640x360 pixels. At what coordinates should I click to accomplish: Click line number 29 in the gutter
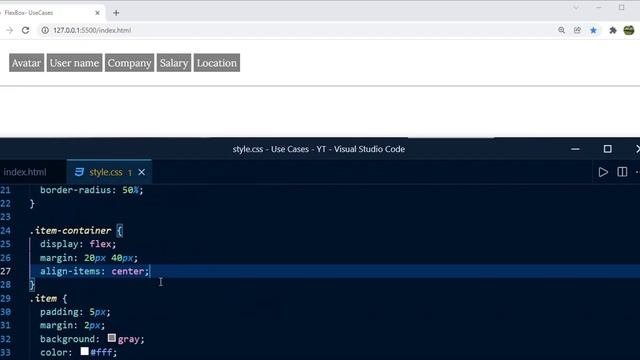click(6, 298)
